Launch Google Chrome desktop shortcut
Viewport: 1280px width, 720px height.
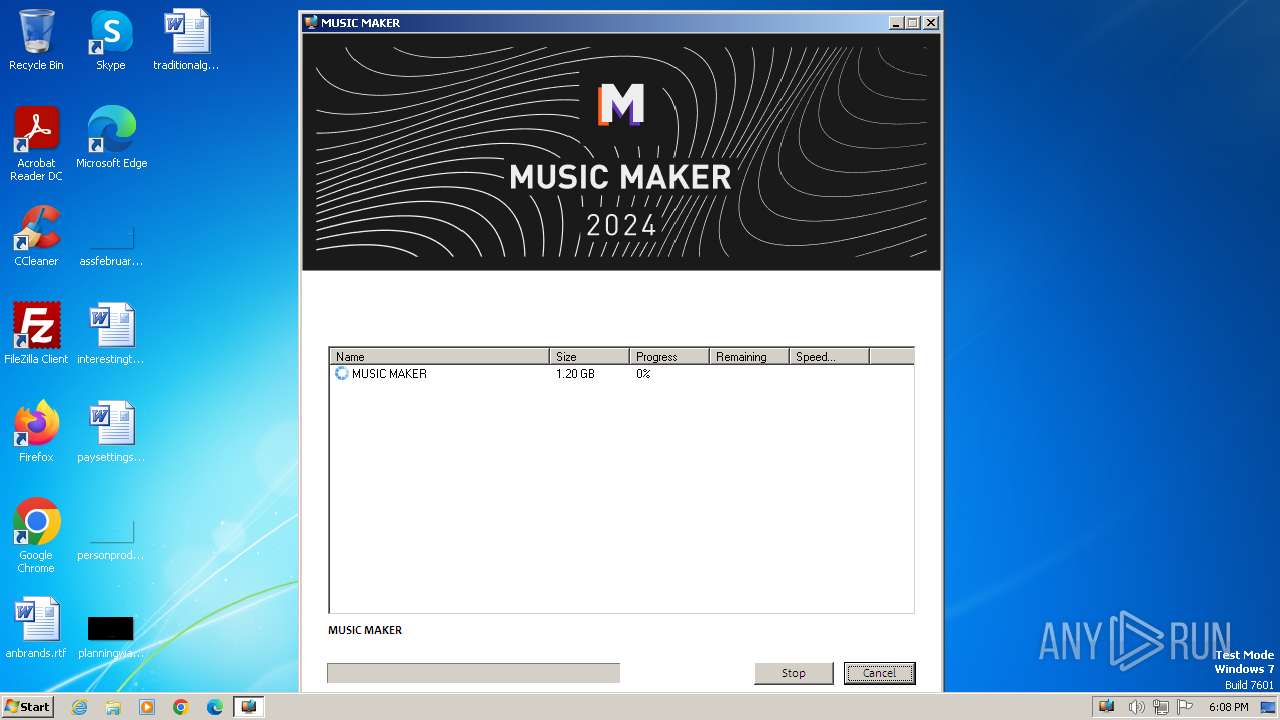pyautogui.click(x=36, y=536)
